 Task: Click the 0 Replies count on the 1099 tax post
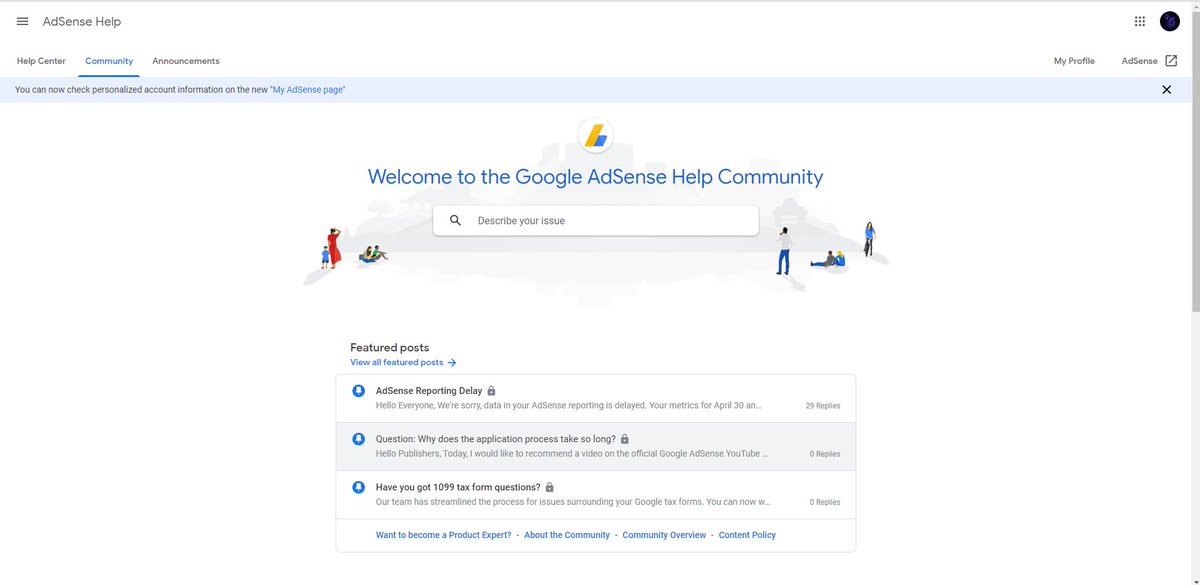tap(825, 502)
